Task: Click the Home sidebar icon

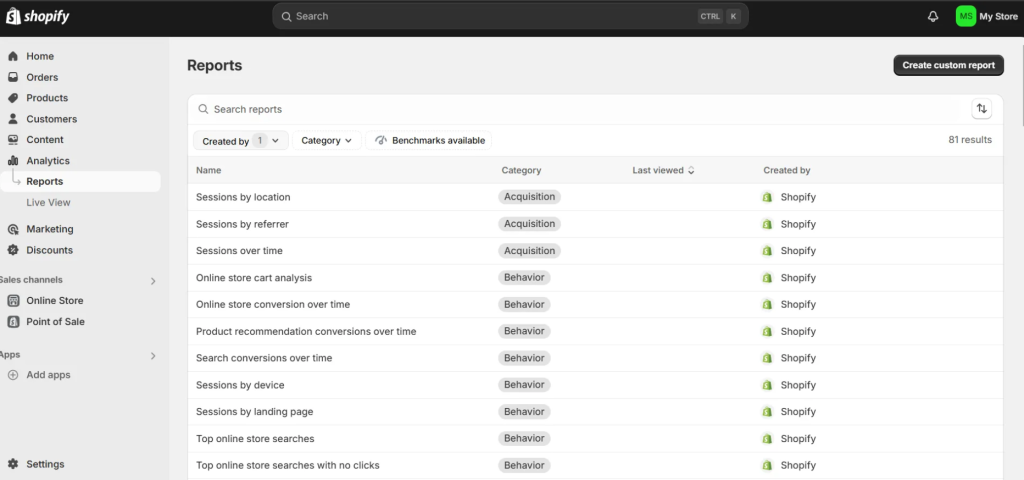Action: click(13, 56)
